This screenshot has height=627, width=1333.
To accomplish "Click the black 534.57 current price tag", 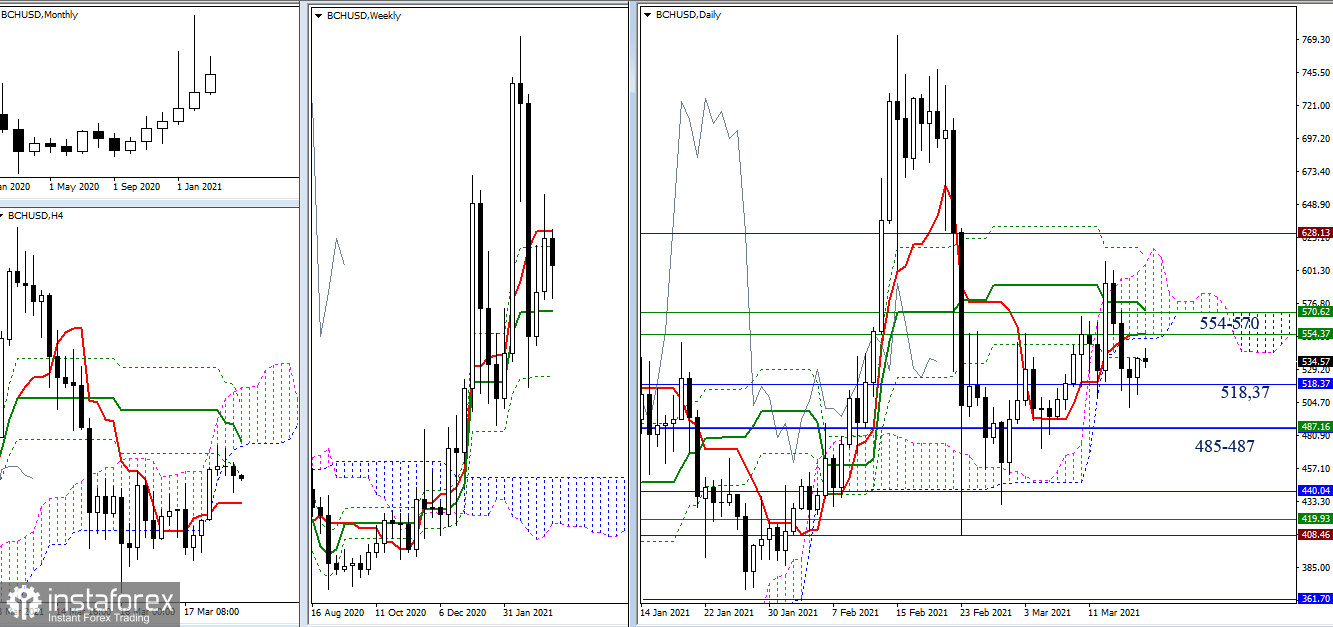I will click(1314, 361).
